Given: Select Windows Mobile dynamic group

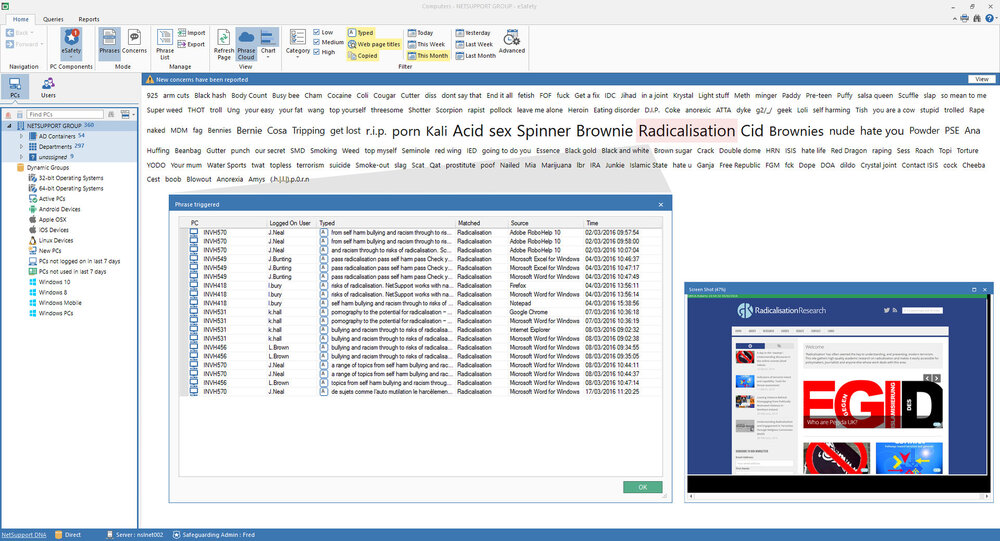Looking at the screenshot, I should pyautogui.click(x=55, y=303).
